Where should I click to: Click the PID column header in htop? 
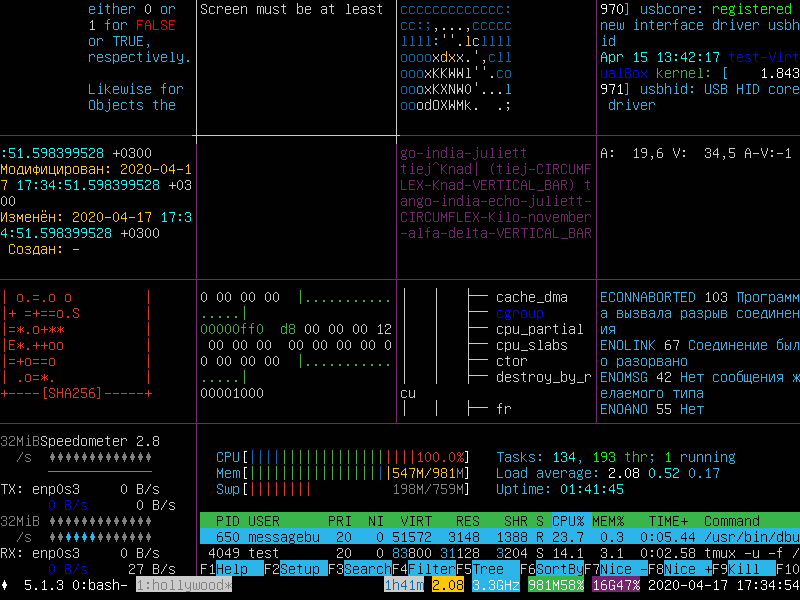pyautogui.click(x=227, y=521)
